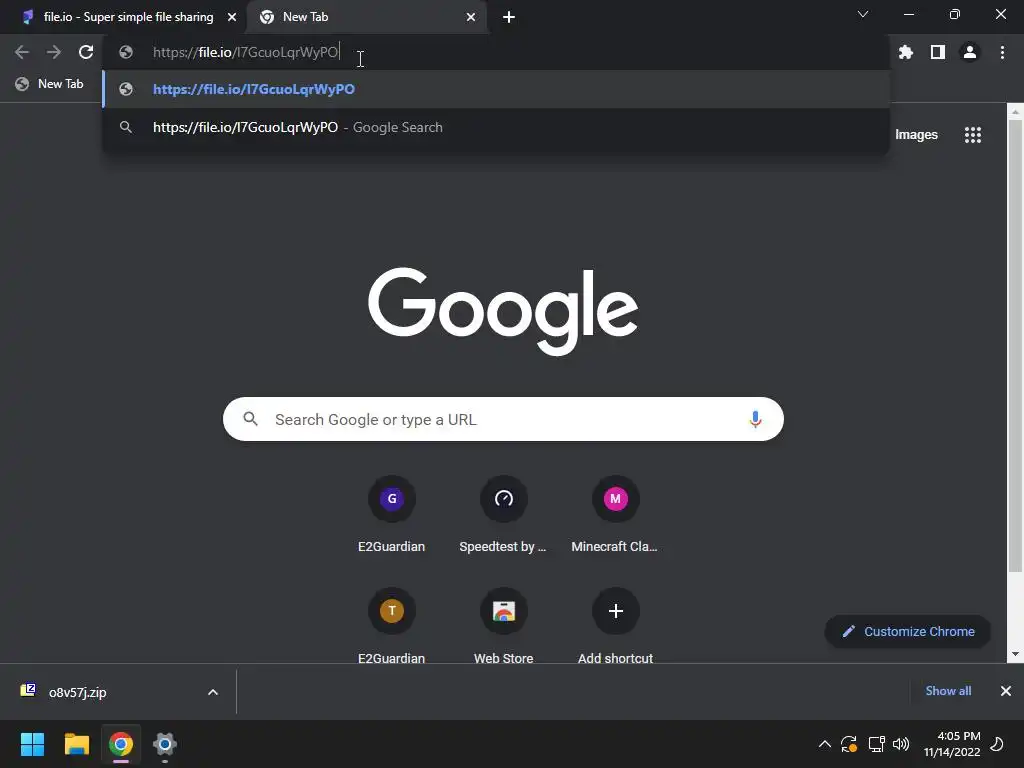
Task: Open the Chrome profile icon
Action: (x=970, y=52)
